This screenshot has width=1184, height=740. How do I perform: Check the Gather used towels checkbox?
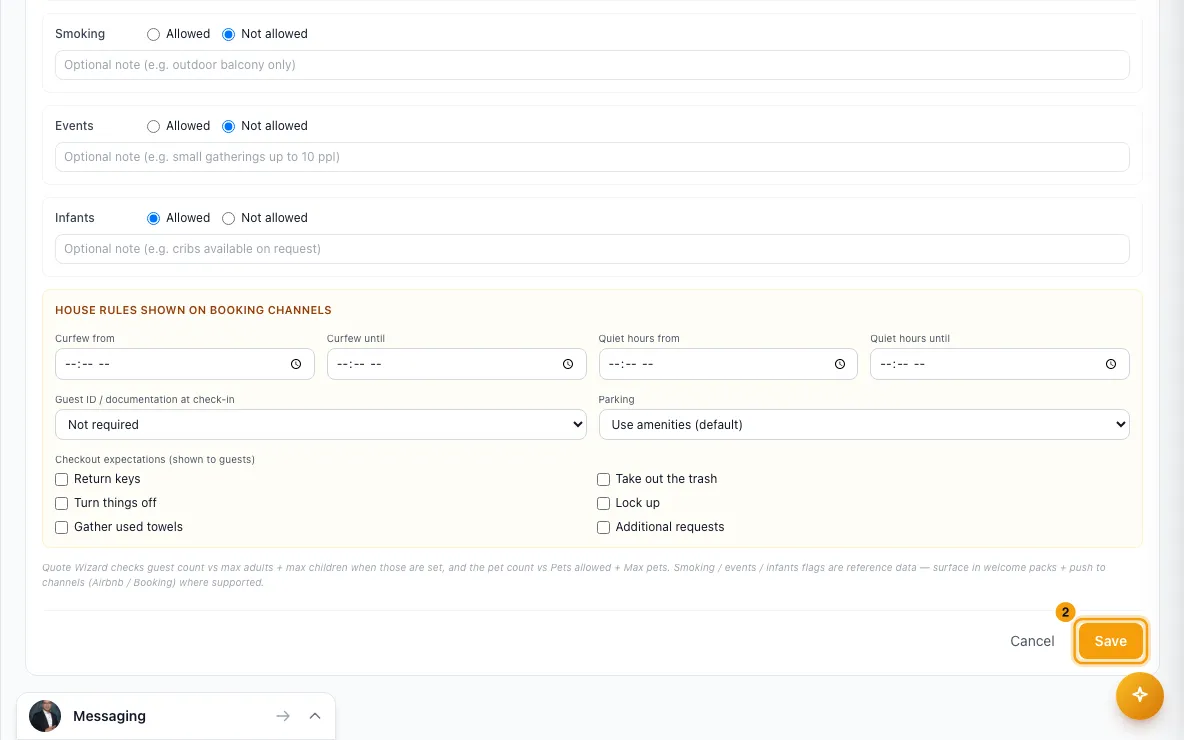click(62, 528)
